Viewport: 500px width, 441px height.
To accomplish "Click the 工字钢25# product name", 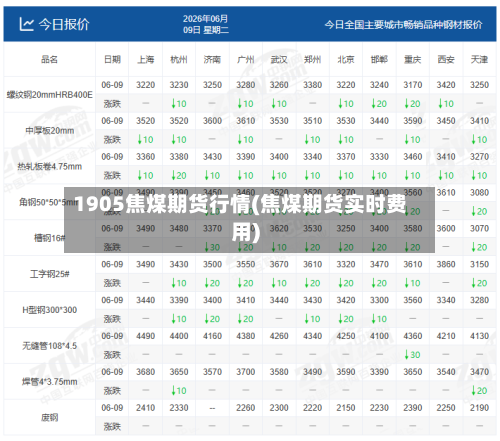I will [49, 274].
